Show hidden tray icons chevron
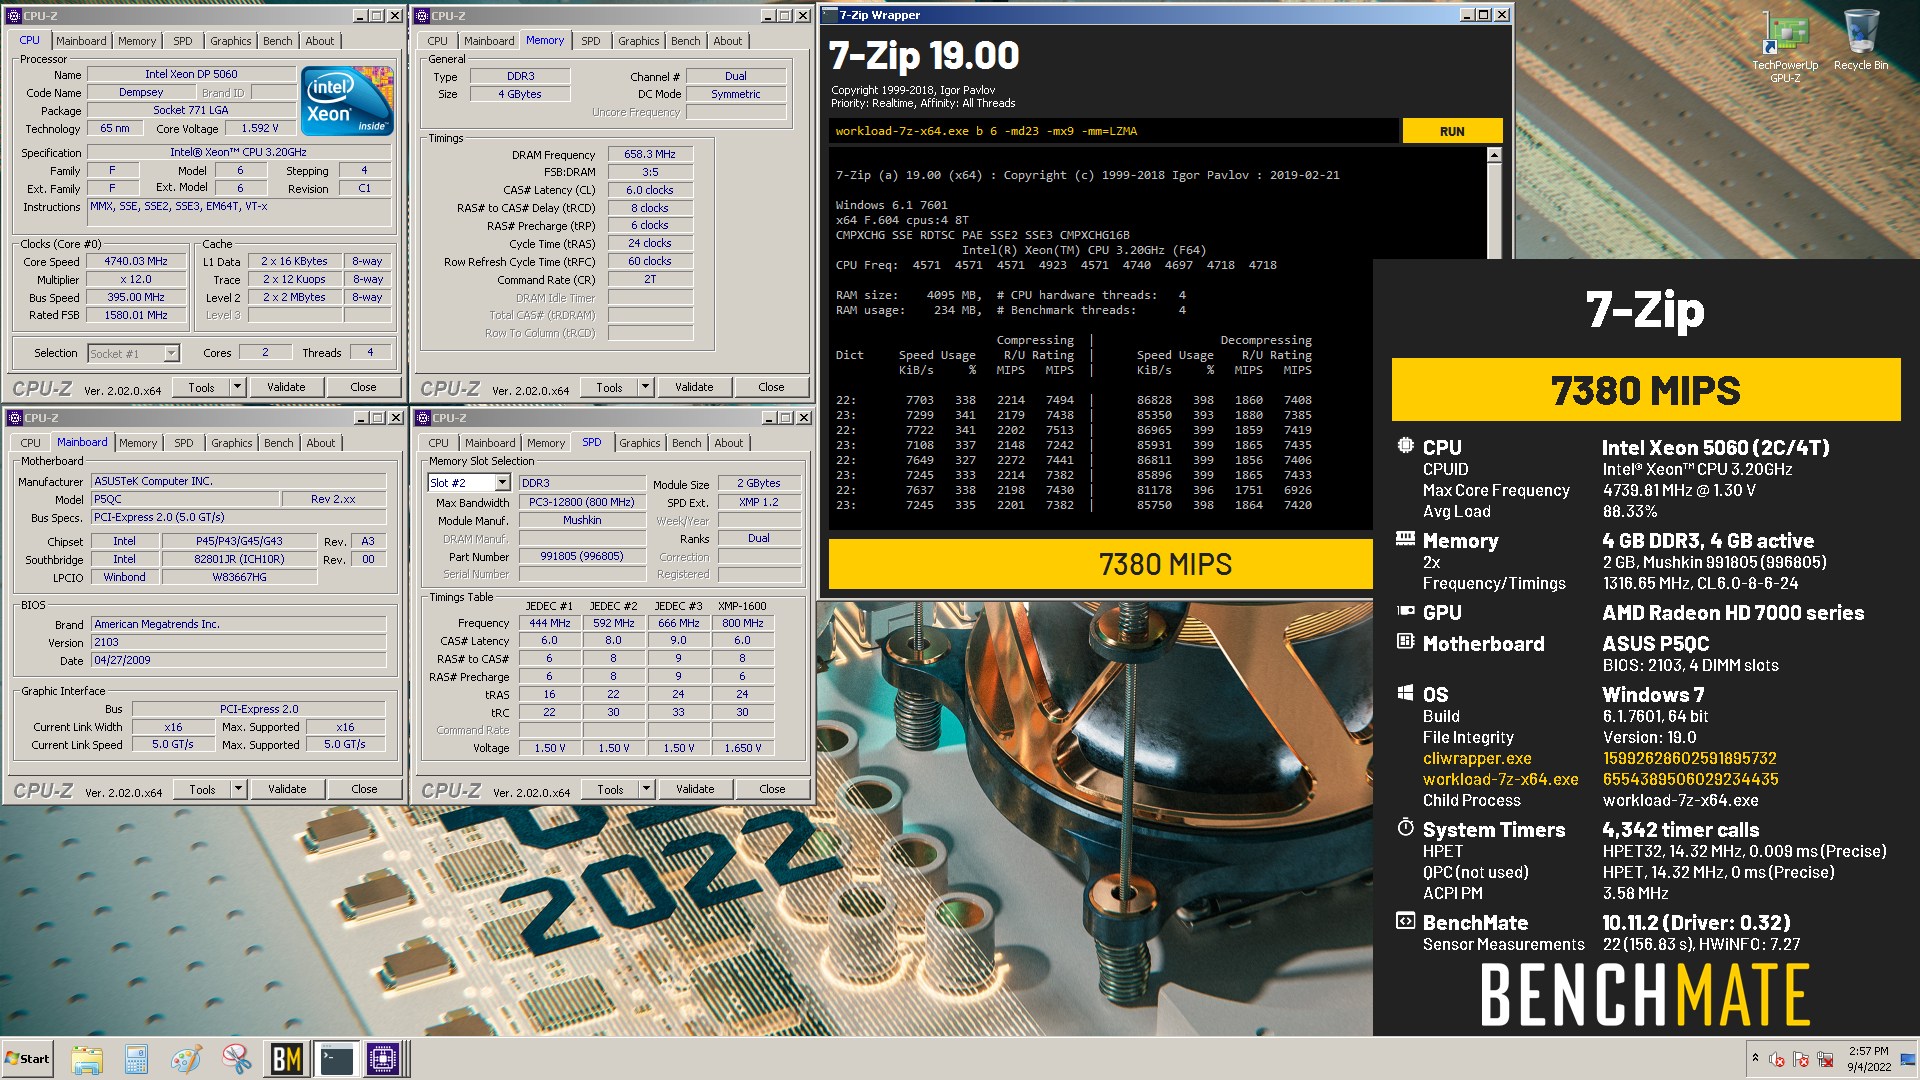The width and height of the screenshot is (1920, 1080). point(1755,1058)
